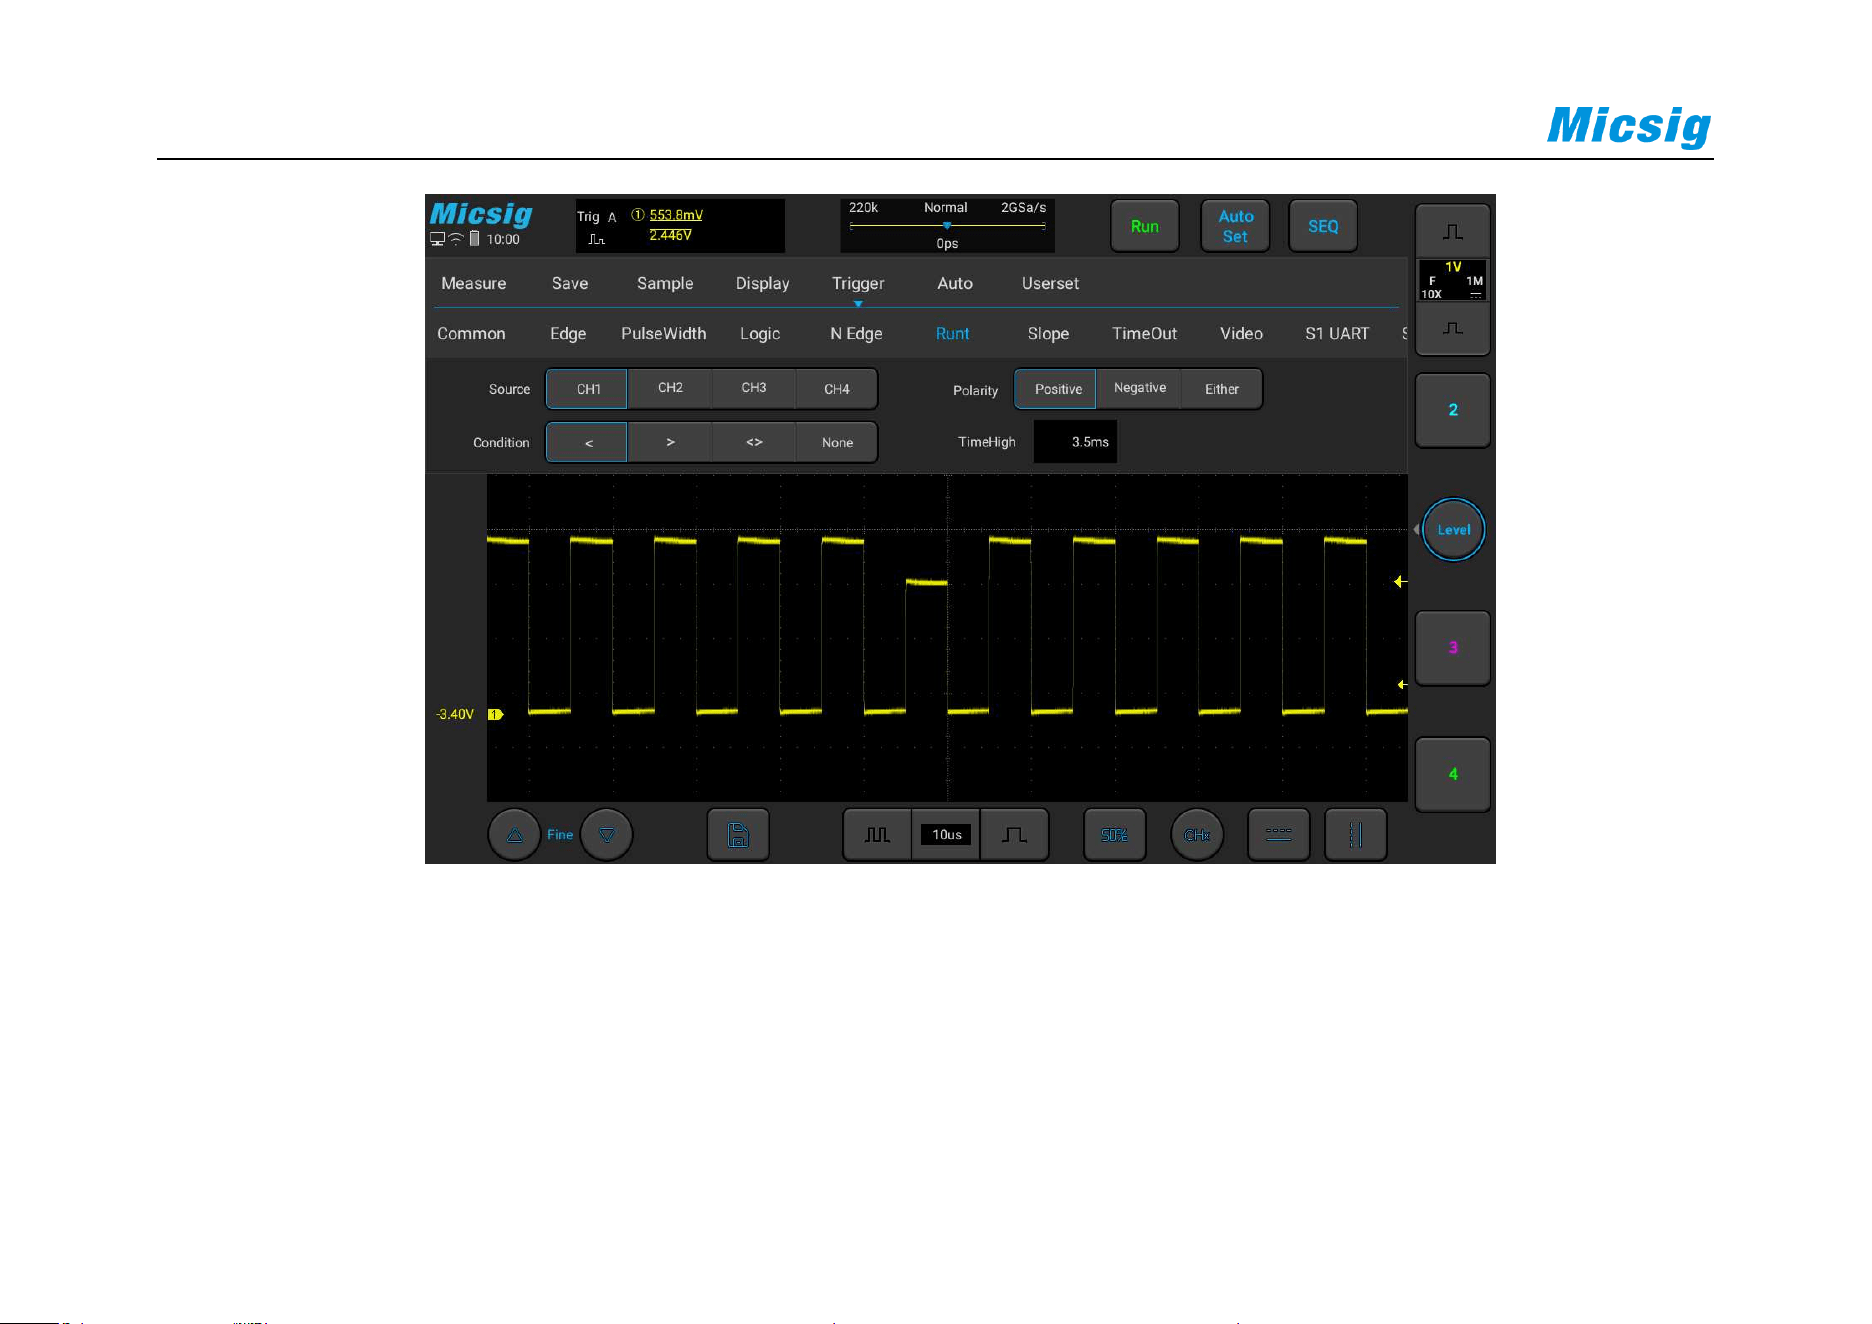Open the Trigger menu
Image resolution: width=1872 pixels, height=1324 pixels.
[858, 283]
